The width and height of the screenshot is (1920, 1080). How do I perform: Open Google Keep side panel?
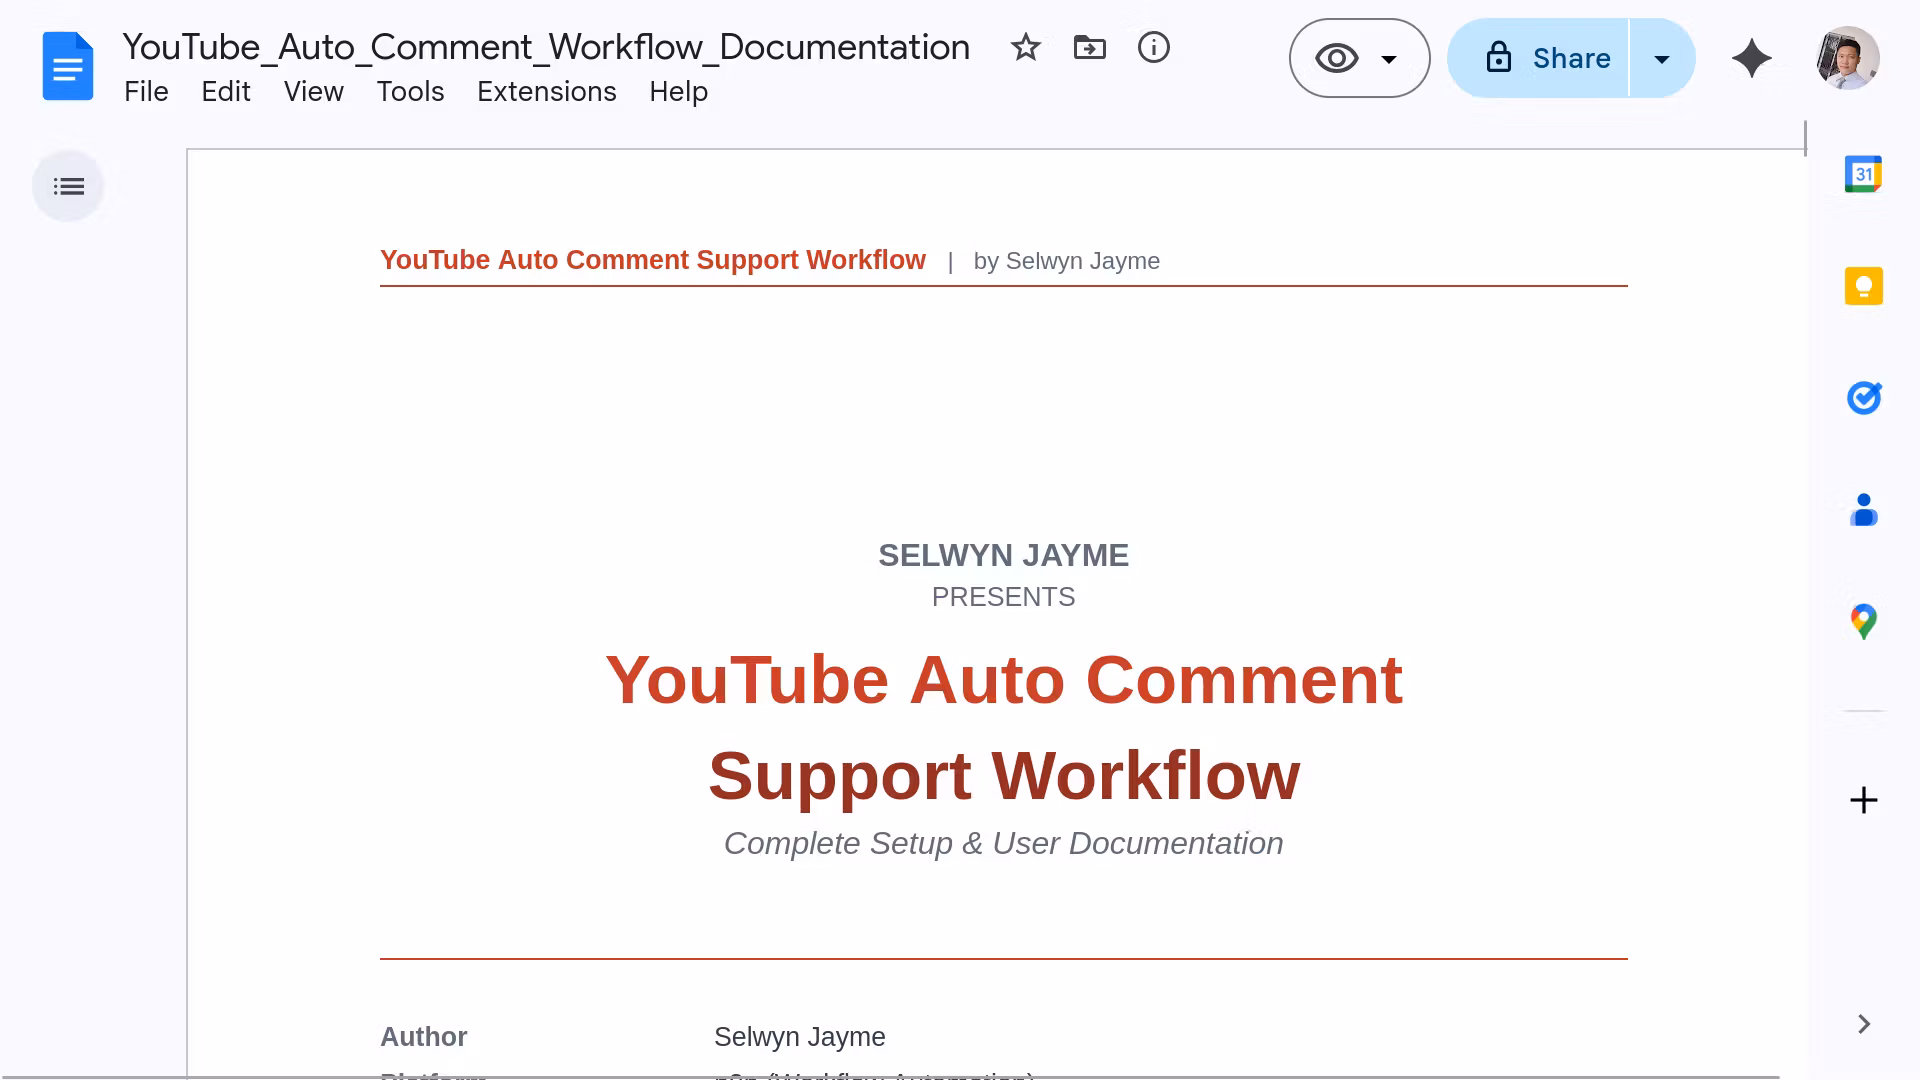coord(1864,286)
